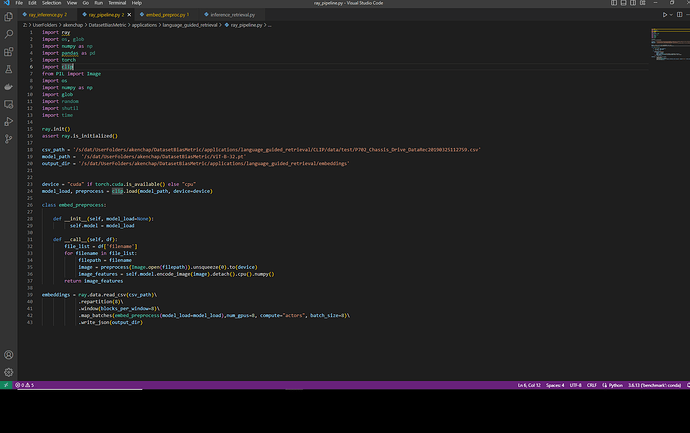Change the CRLF end of line sequence

pos(592,385)
